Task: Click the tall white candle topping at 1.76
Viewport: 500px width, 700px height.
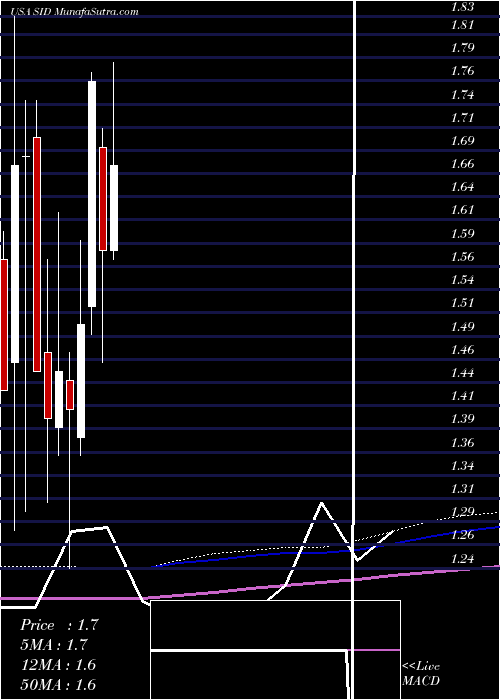Action: tap(92, 194)
